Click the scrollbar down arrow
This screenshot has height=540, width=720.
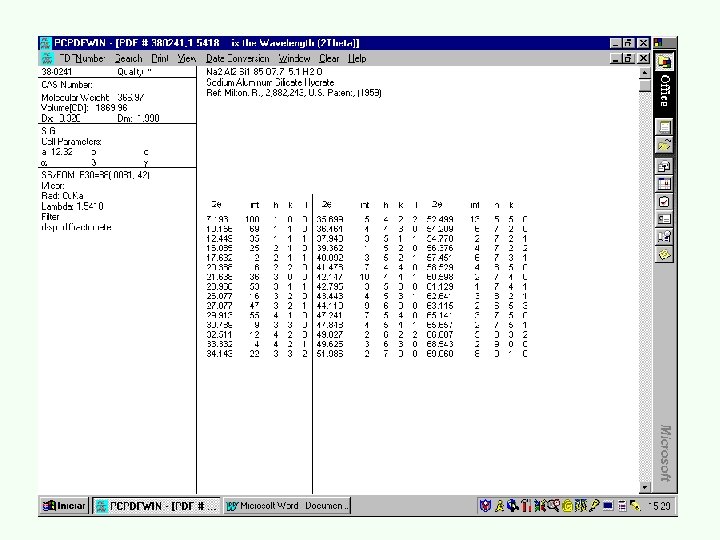click(x=645, y=487)
